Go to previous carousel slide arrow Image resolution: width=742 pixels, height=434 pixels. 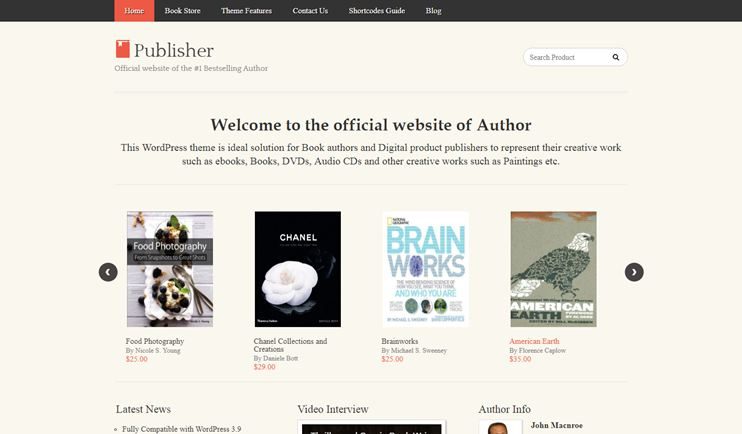(108, 272)
